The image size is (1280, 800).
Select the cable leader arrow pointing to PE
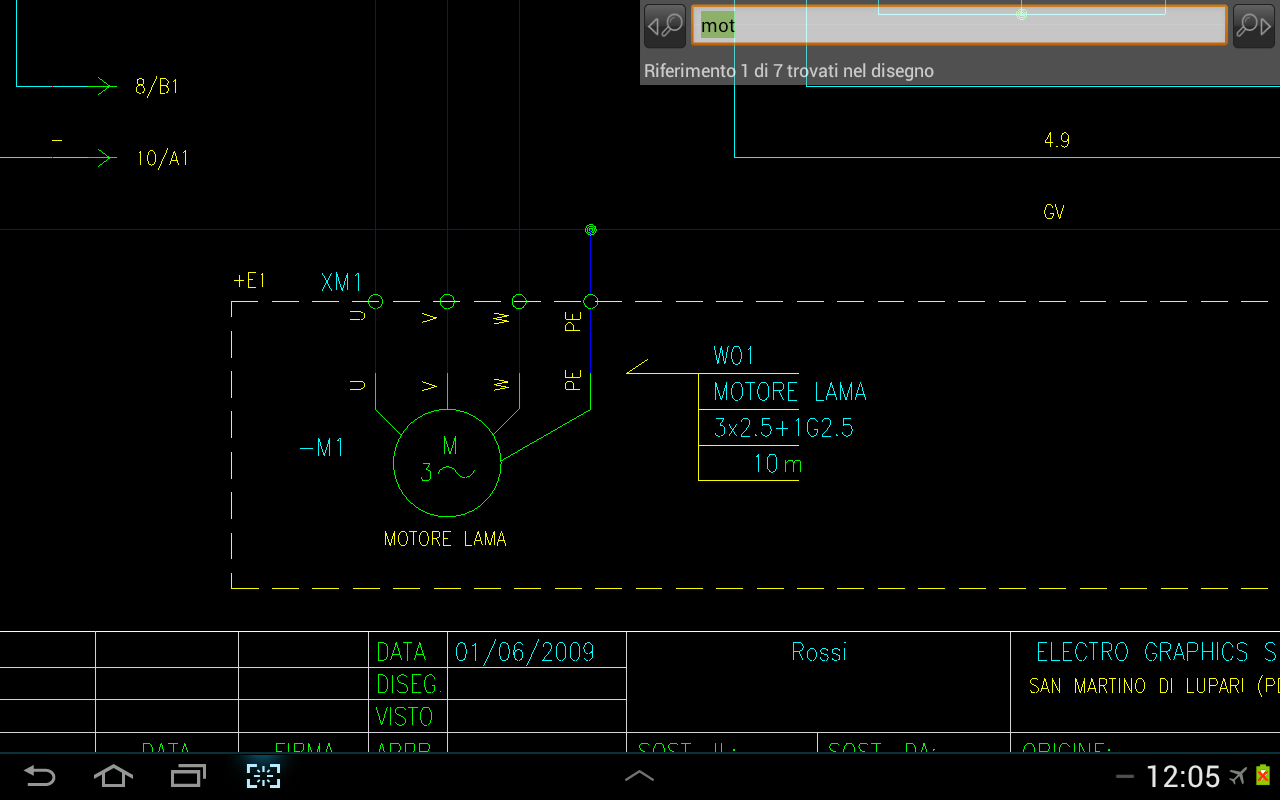pos(638,367)
